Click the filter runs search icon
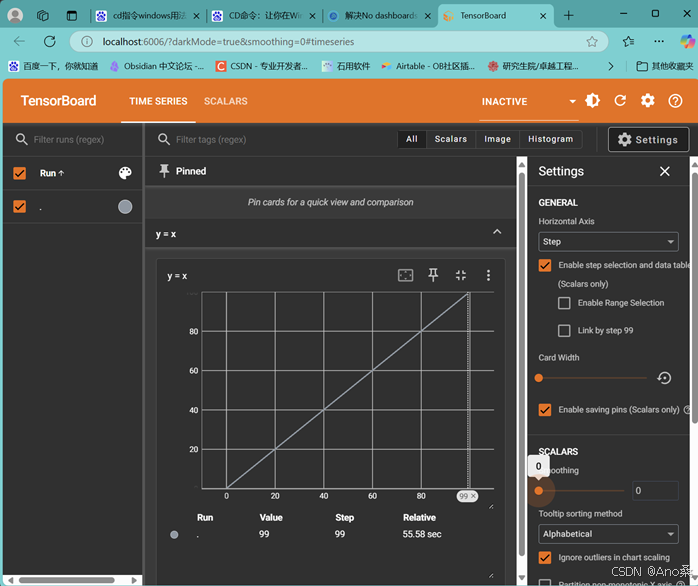 tap(21, 139)
